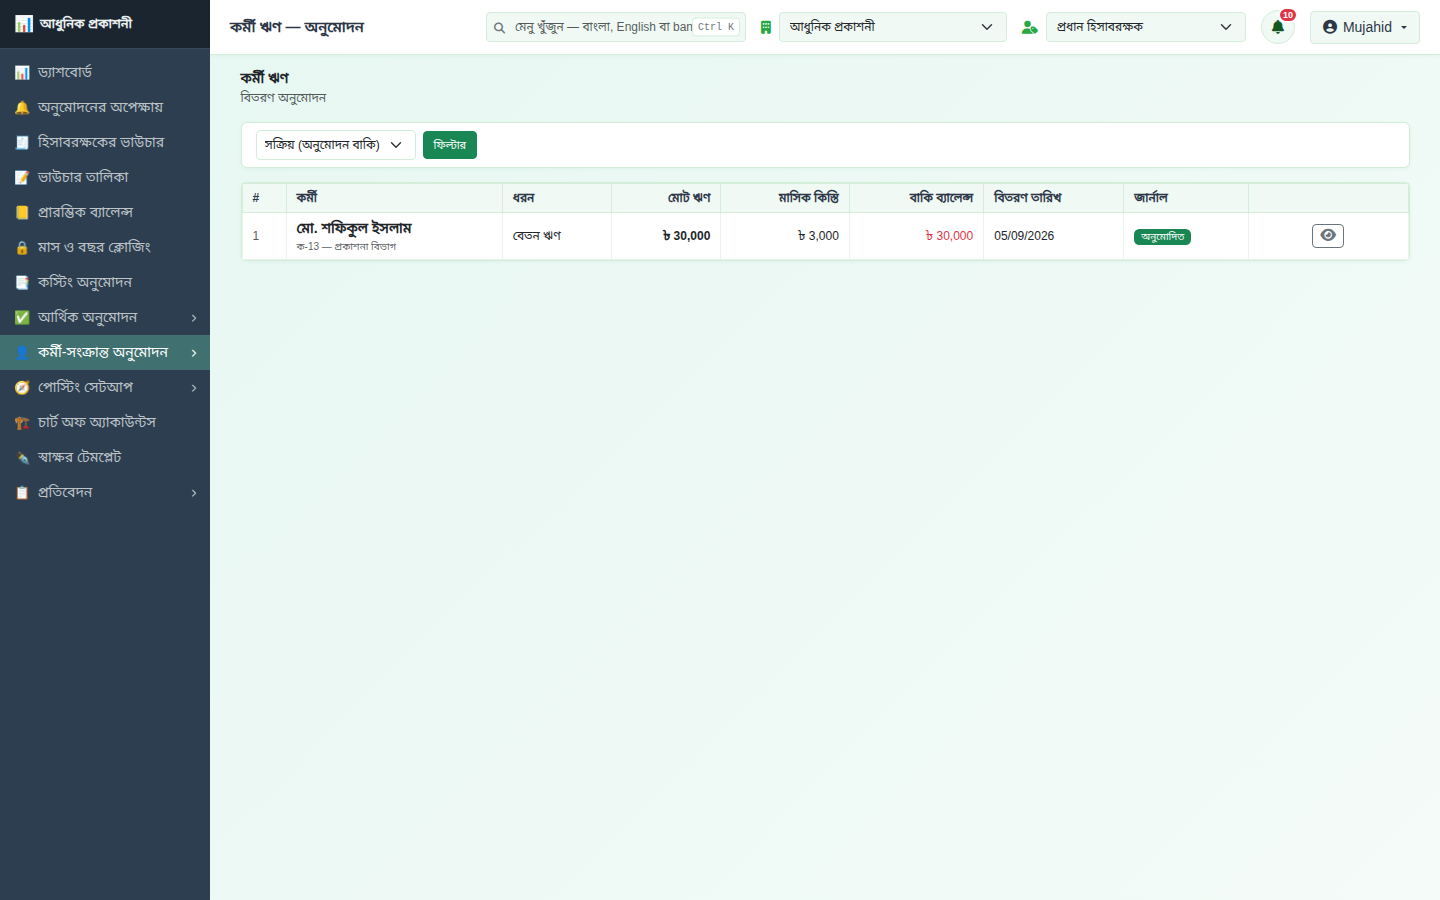Focus the menu search input field
The width and height of the screenshot is (1440, 900).
click(x=616, y=27)
